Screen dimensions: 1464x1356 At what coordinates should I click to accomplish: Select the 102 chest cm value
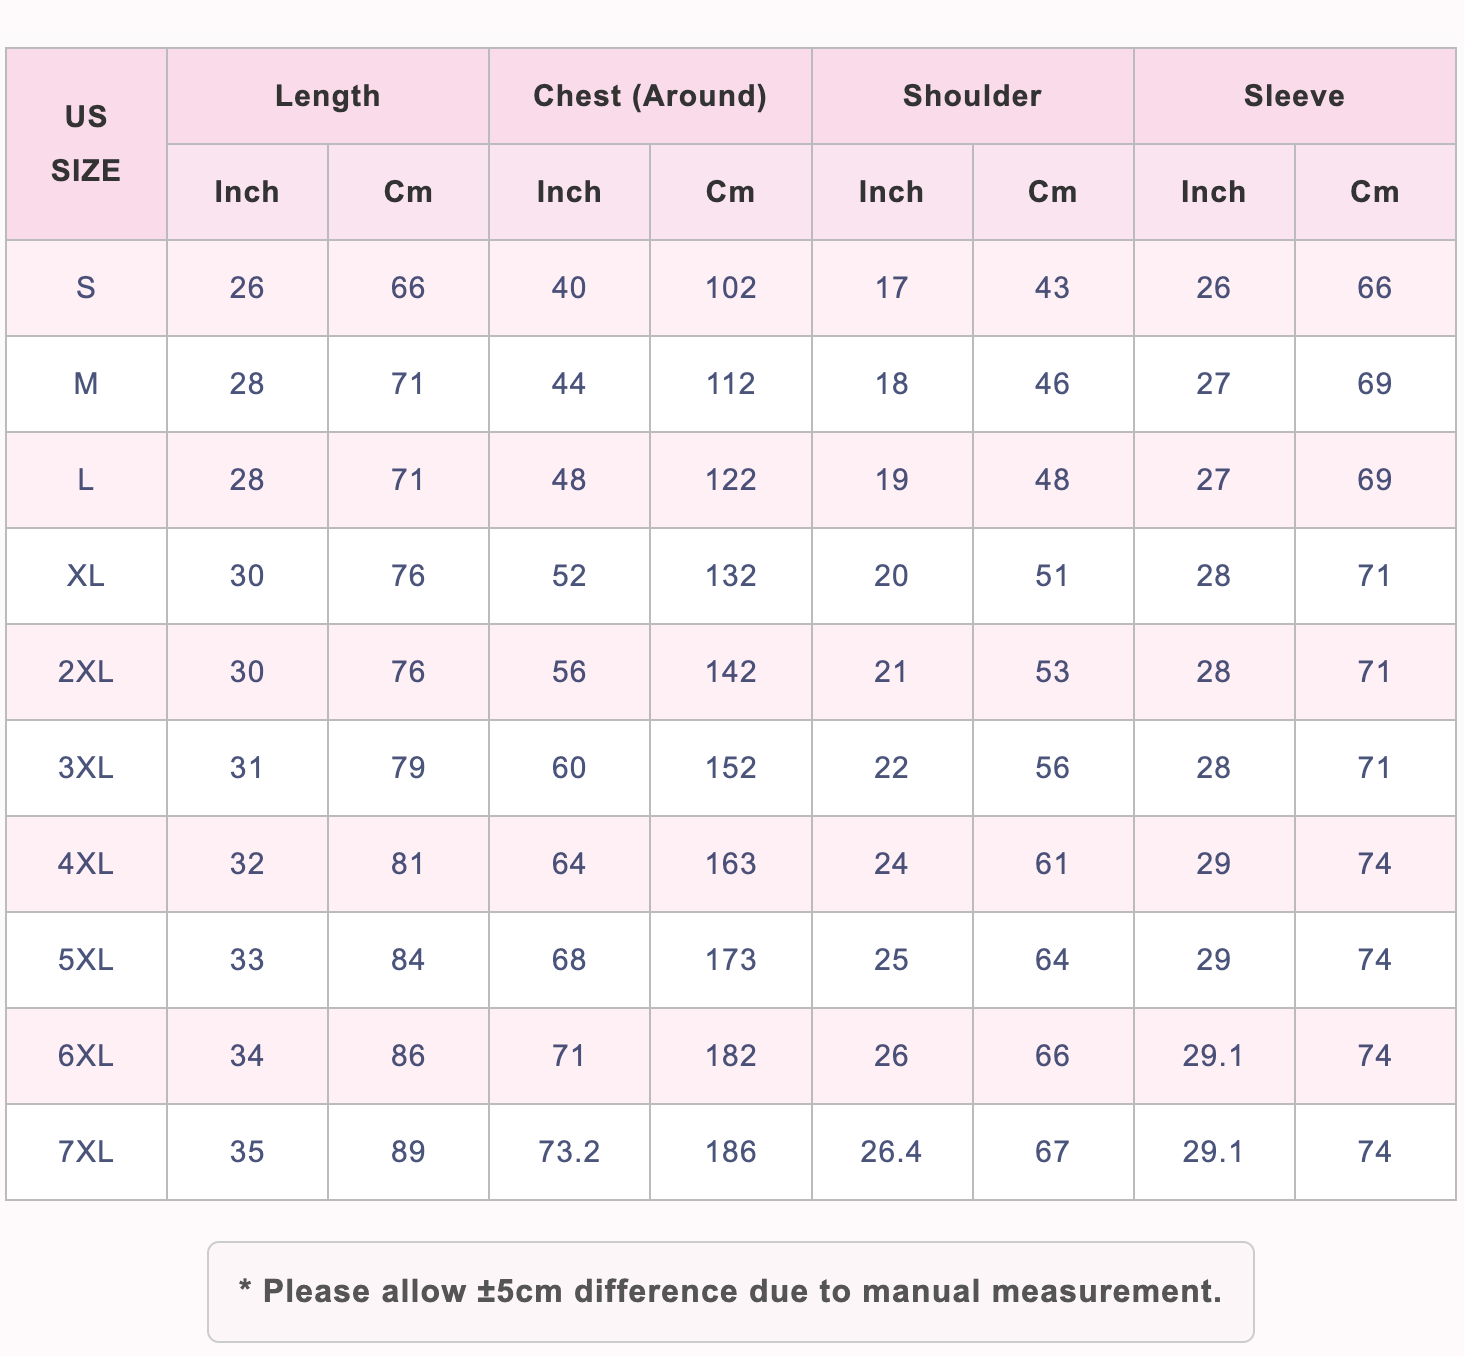point(731,288)
